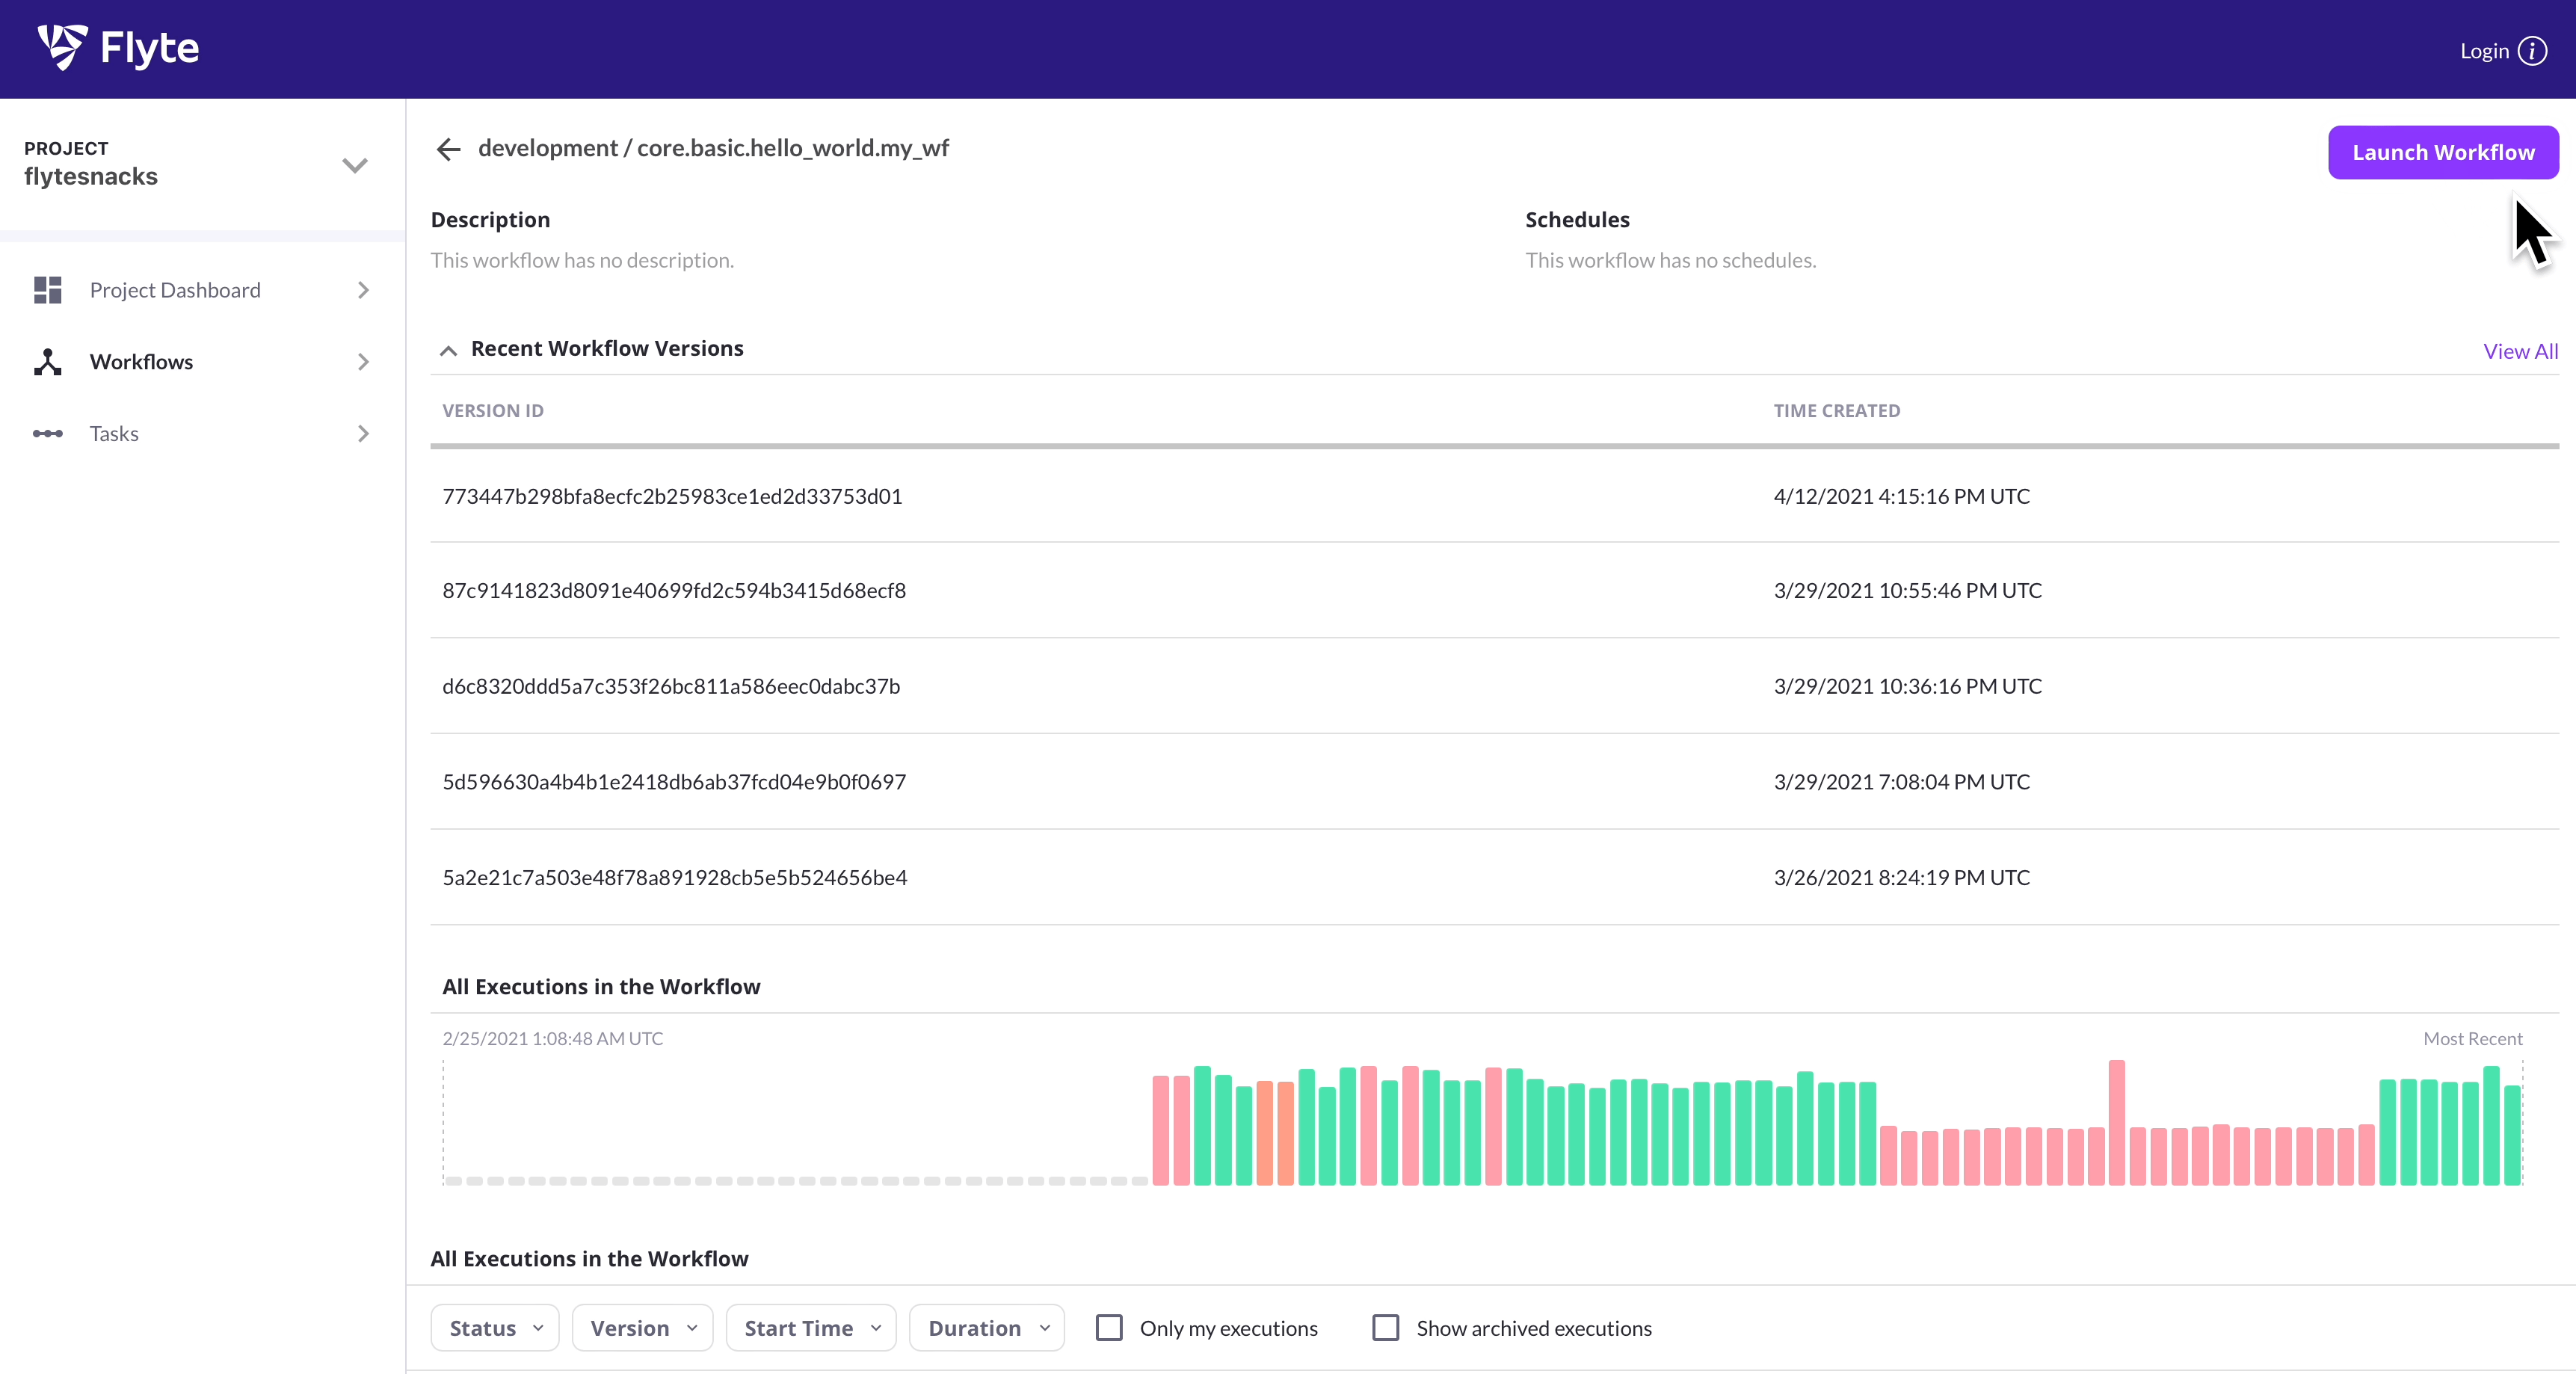The image size is (2576, 1374).
Task: Select version 773447b298bfa8ecfc2b25983ce1ed2d33753d01 row
Action: click(672, 496)
